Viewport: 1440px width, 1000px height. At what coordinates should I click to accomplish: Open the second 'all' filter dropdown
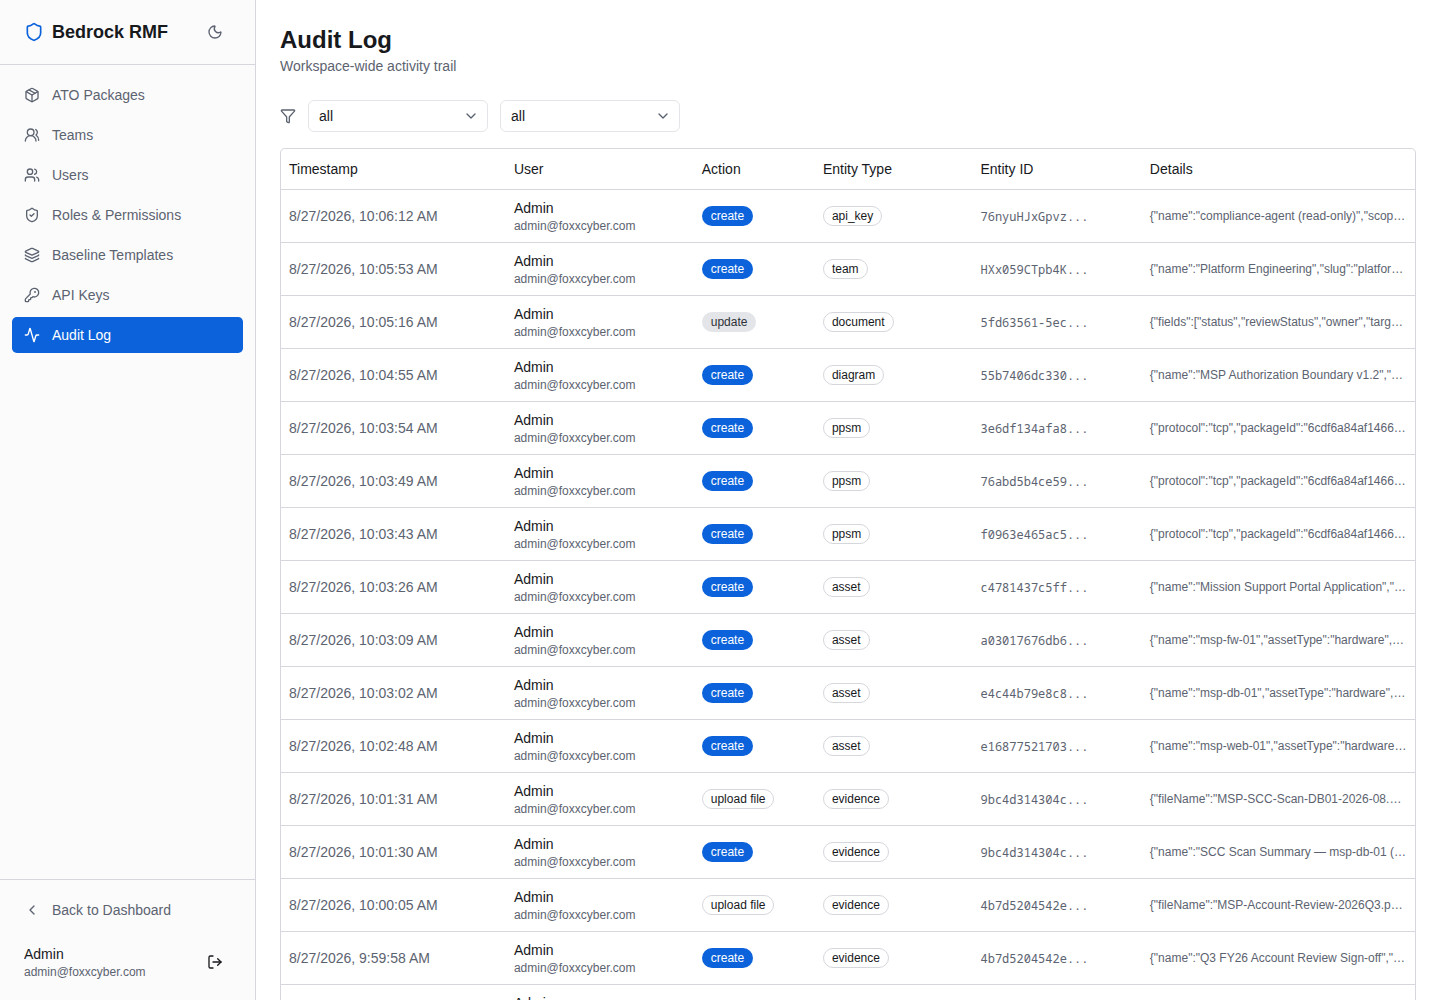pyautogui.click(x=590, y=116)
